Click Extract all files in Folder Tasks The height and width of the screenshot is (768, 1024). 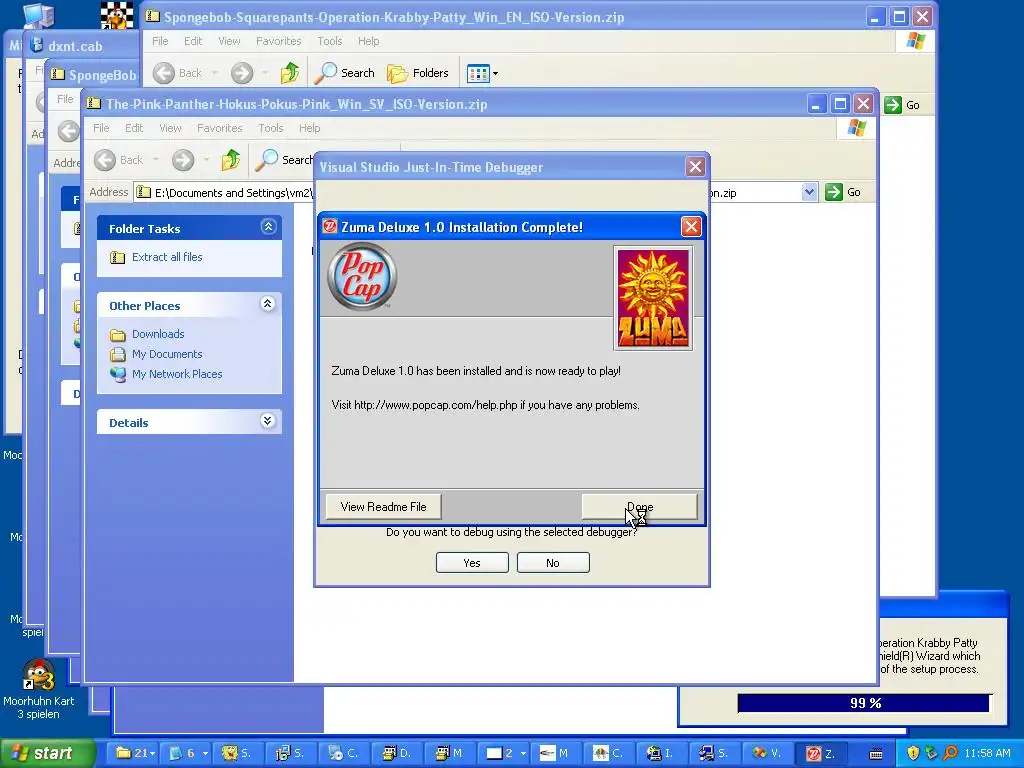(167, 257)
